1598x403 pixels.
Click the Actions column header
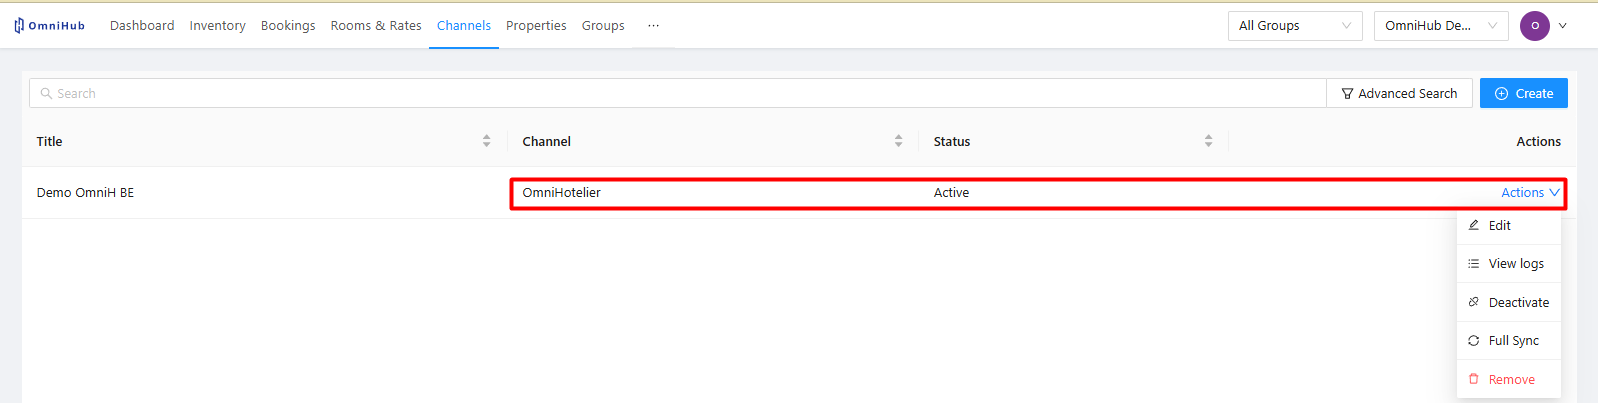pos(1538,141)
